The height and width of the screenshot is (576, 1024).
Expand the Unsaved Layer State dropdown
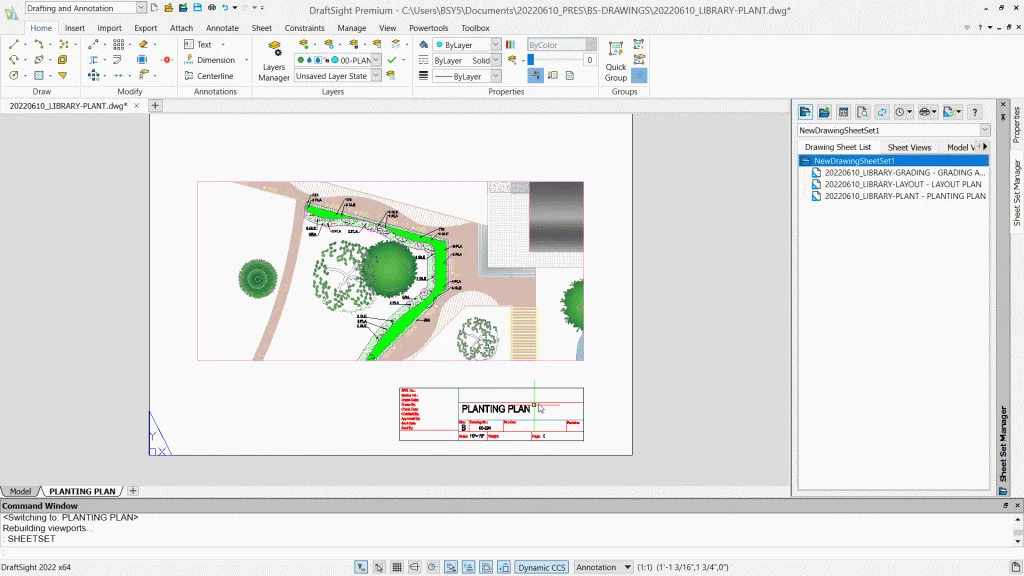click(375, 76)
